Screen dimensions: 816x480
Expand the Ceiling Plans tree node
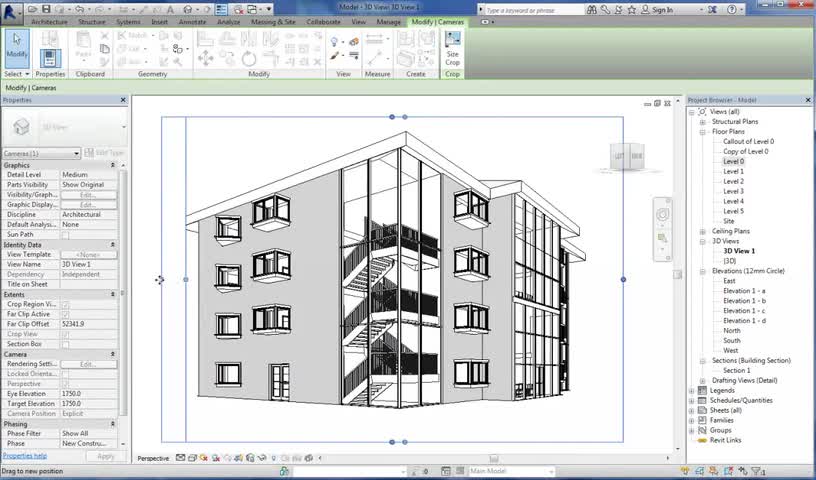click(x=702, y=231)
